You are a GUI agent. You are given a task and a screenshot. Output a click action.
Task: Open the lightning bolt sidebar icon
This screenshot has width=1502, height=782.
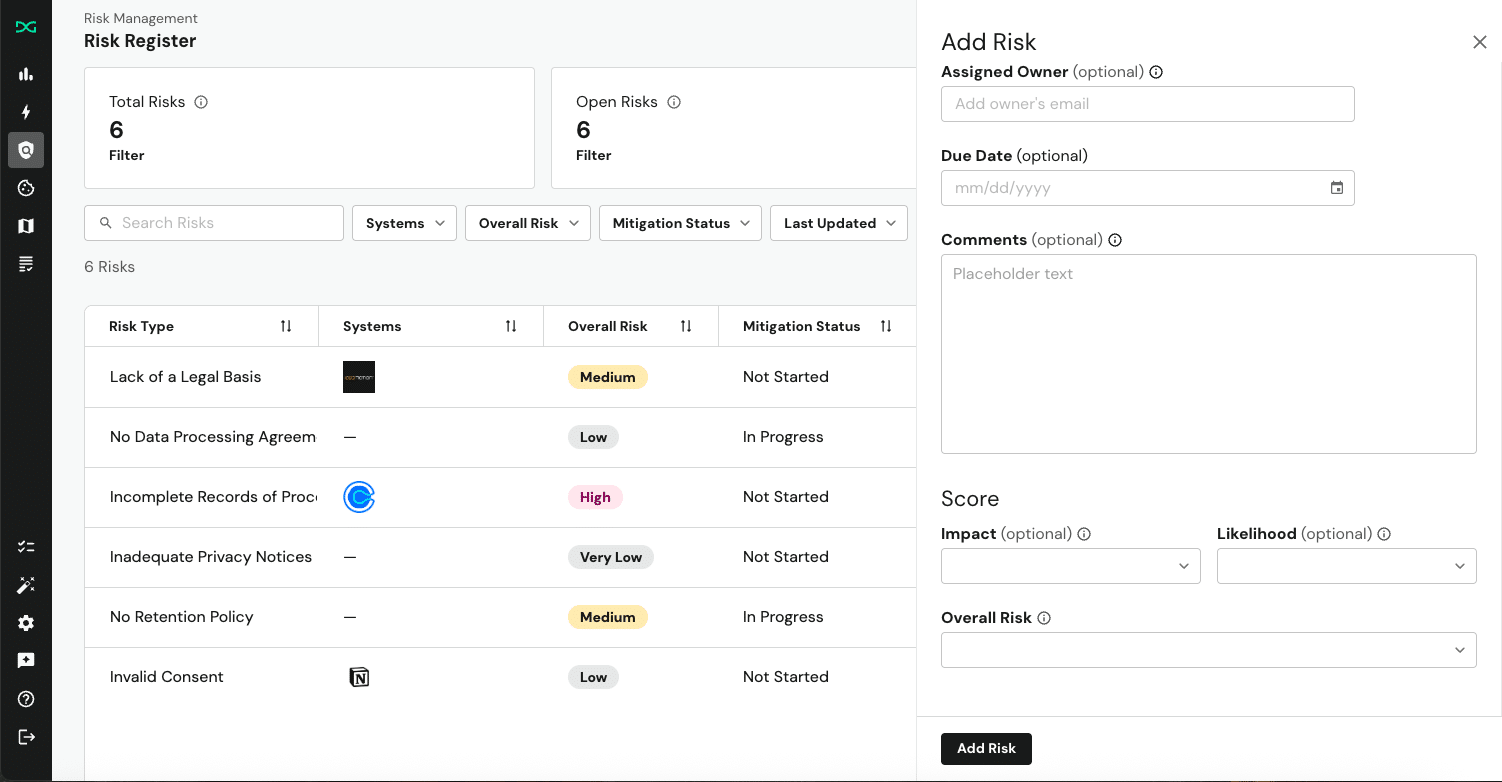(26, 112)
